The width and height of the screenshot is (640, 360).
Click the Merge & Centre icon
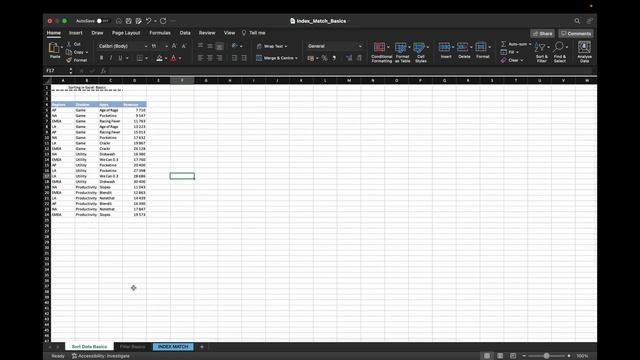pyautogui.click(x=259, y=58)
